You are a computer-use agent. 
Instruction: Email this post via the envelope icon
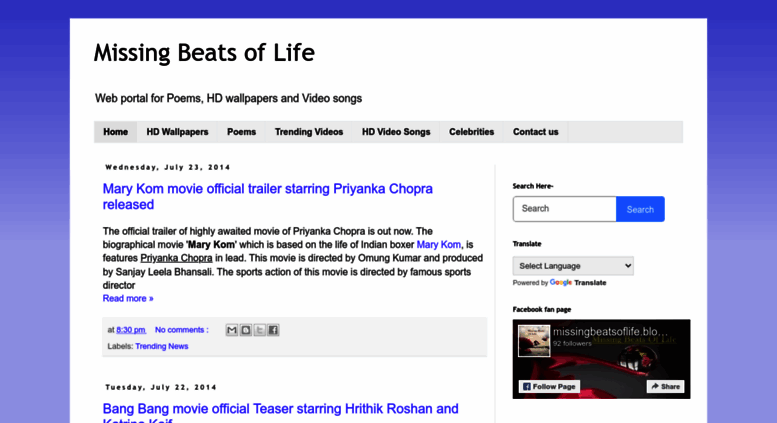(x=231, y=330)
